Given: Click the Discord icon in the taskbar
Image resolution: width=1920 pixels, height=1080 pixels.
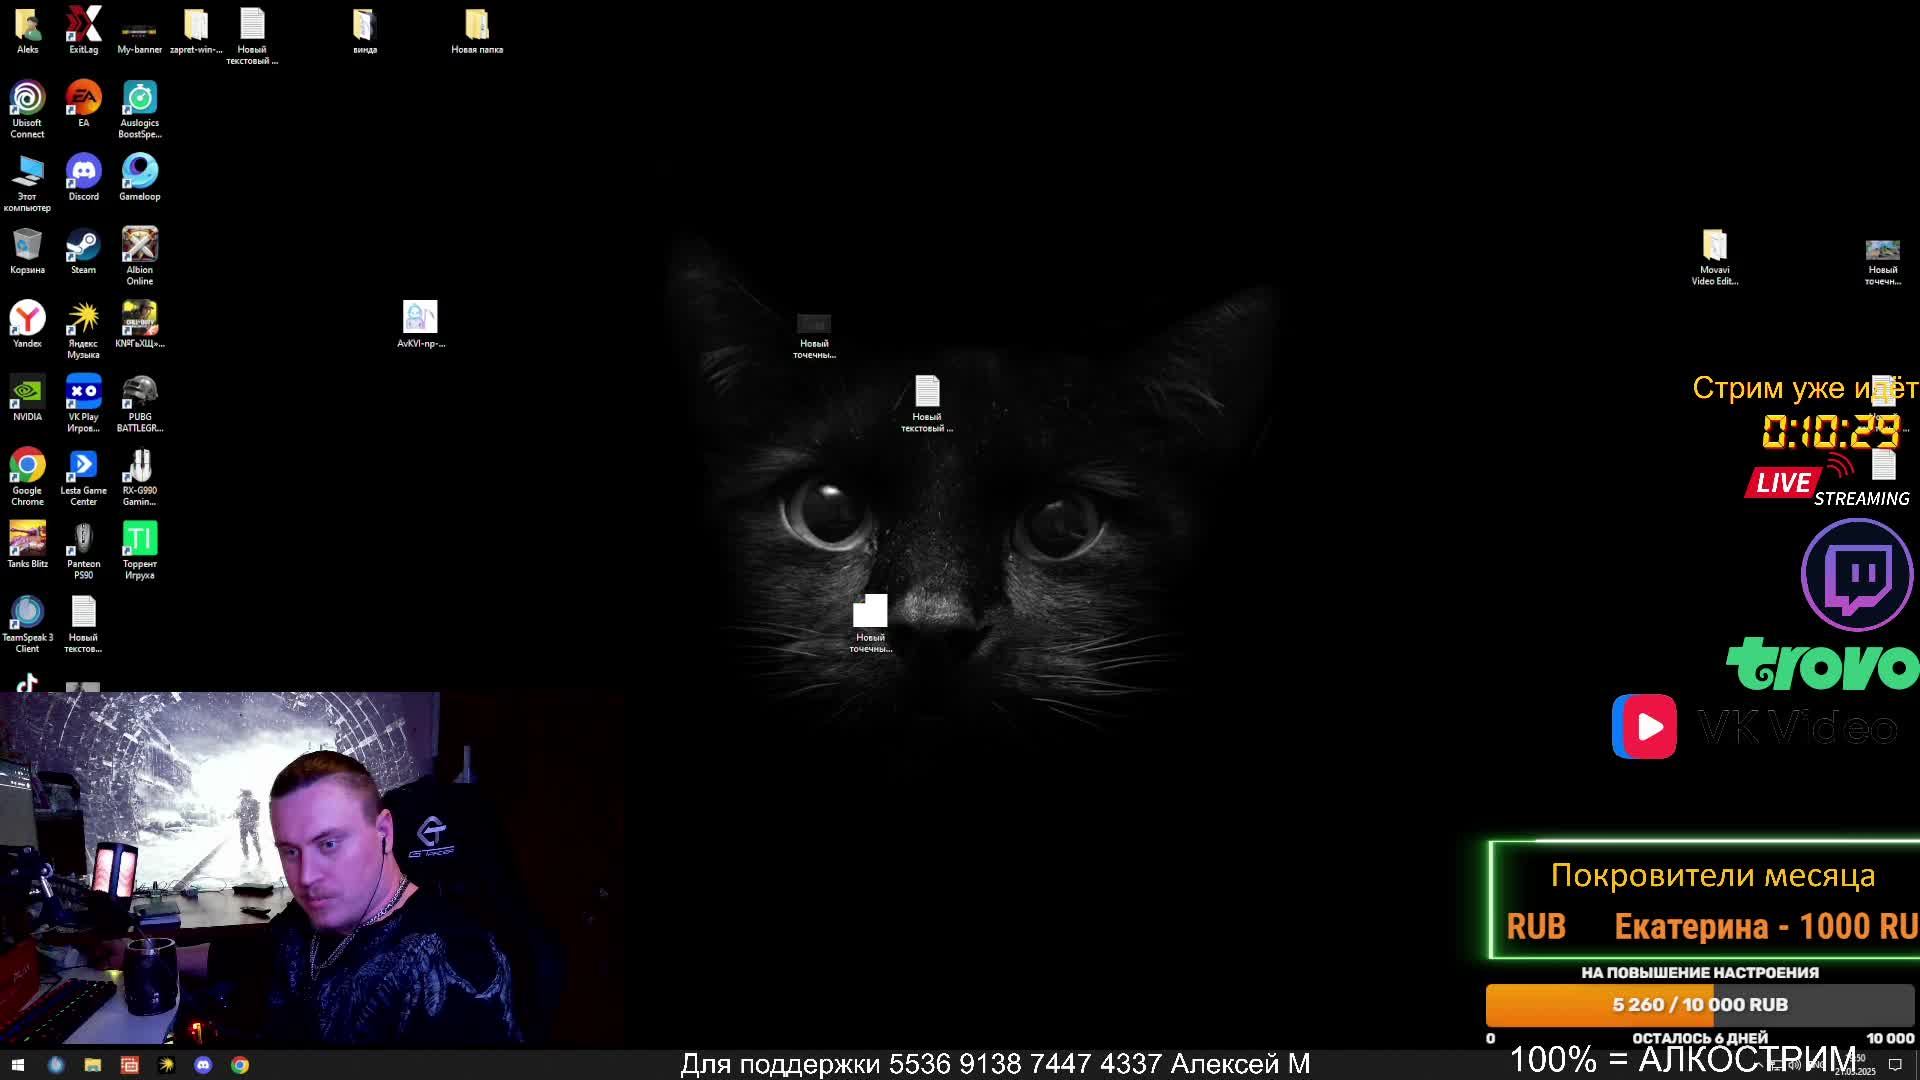Looking at the screenshot, I should coord(203,1065).
